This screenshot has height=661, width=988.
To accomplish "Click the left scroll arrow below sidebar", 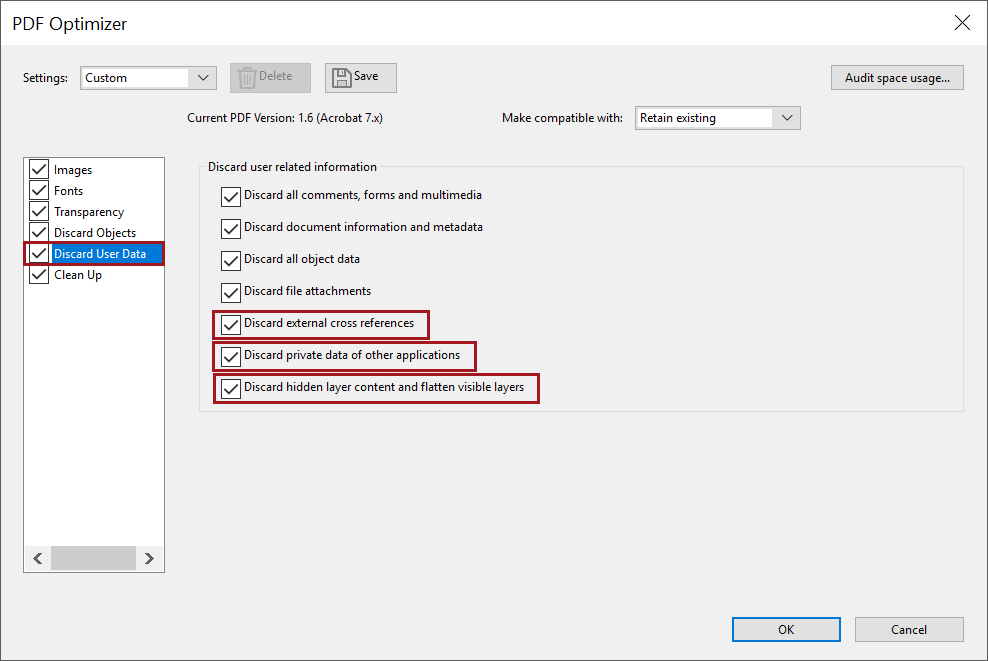I will (x=38, y=558).
